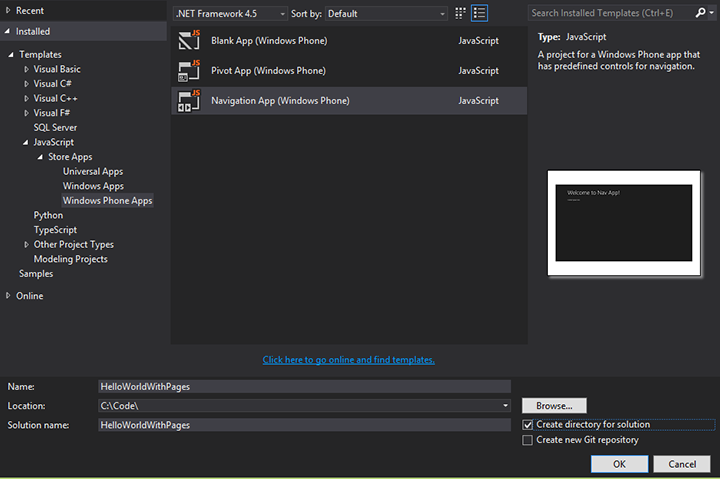Collapse the JavaScript node arrow
Viewport: 720px width, 479px height.
click(26, 142)
